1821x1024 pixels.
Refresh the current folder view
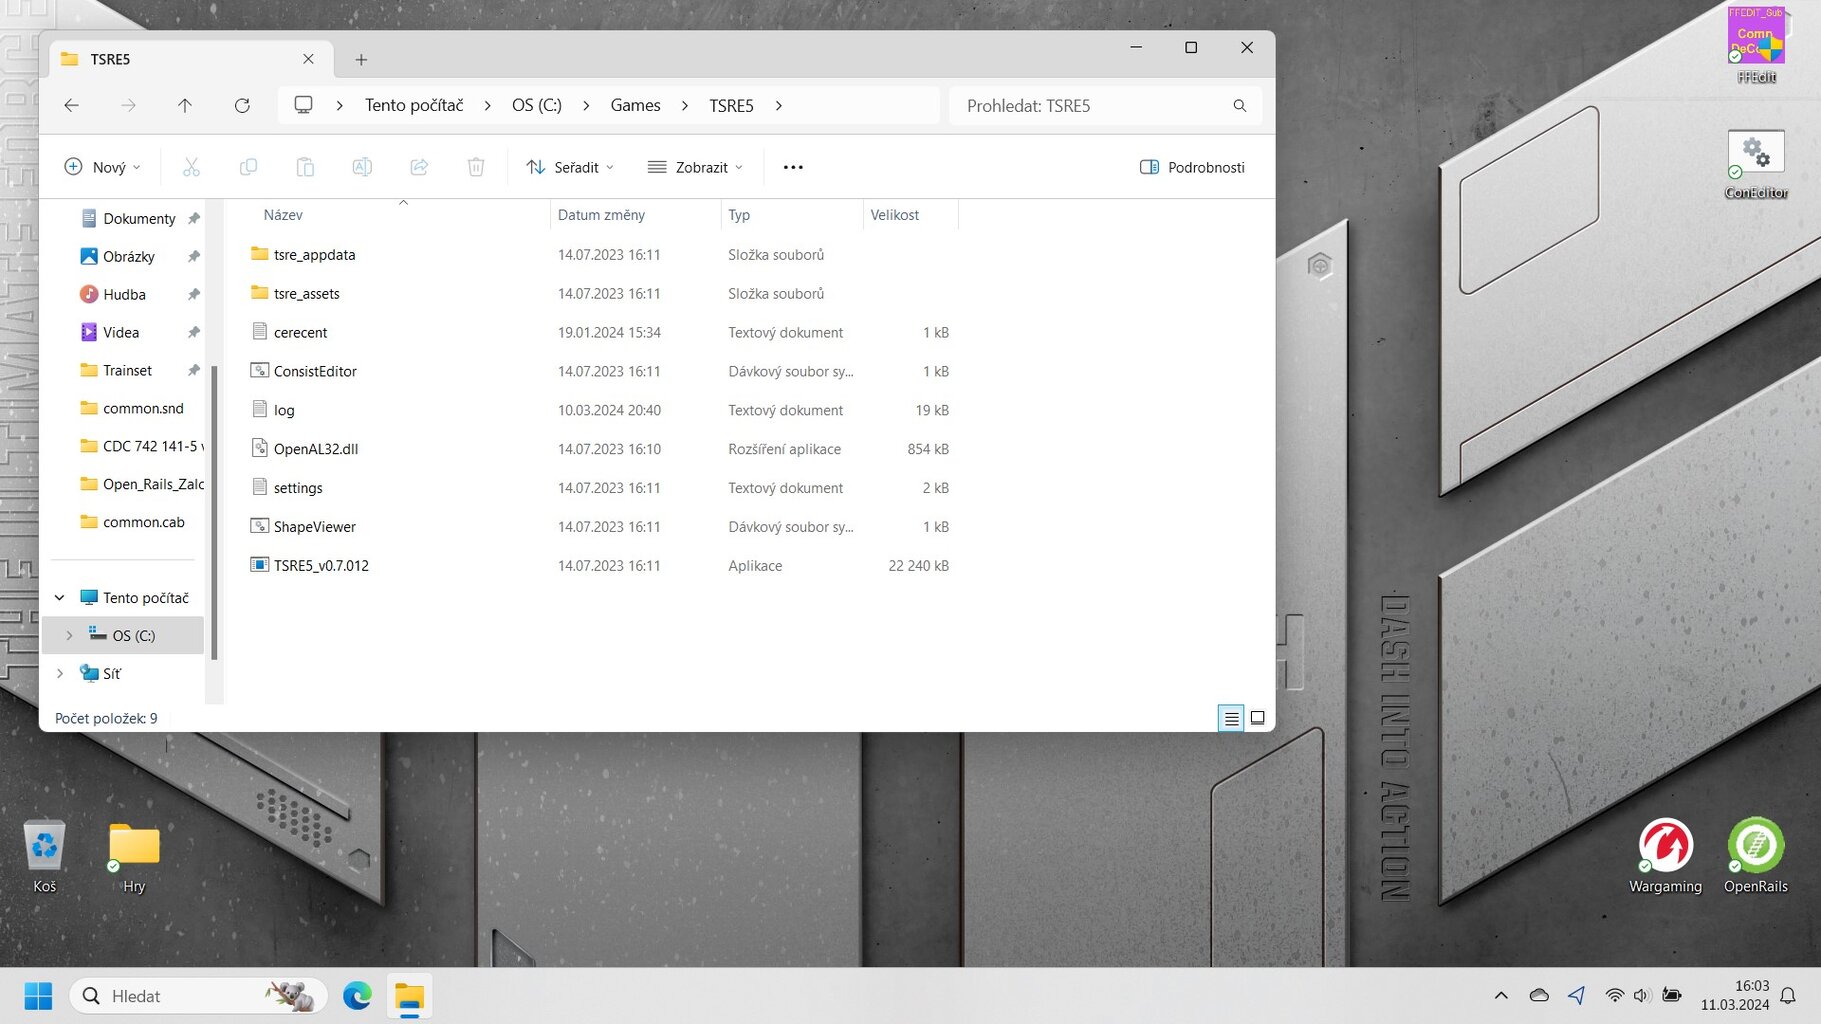242,105
